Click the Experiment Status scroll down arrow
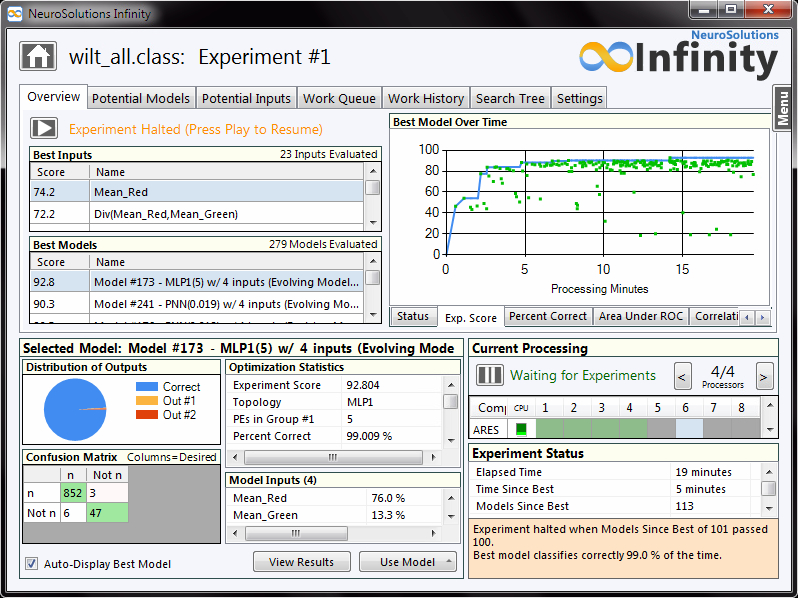This screenshot has width=798, height=598. [x=769, y=508]
